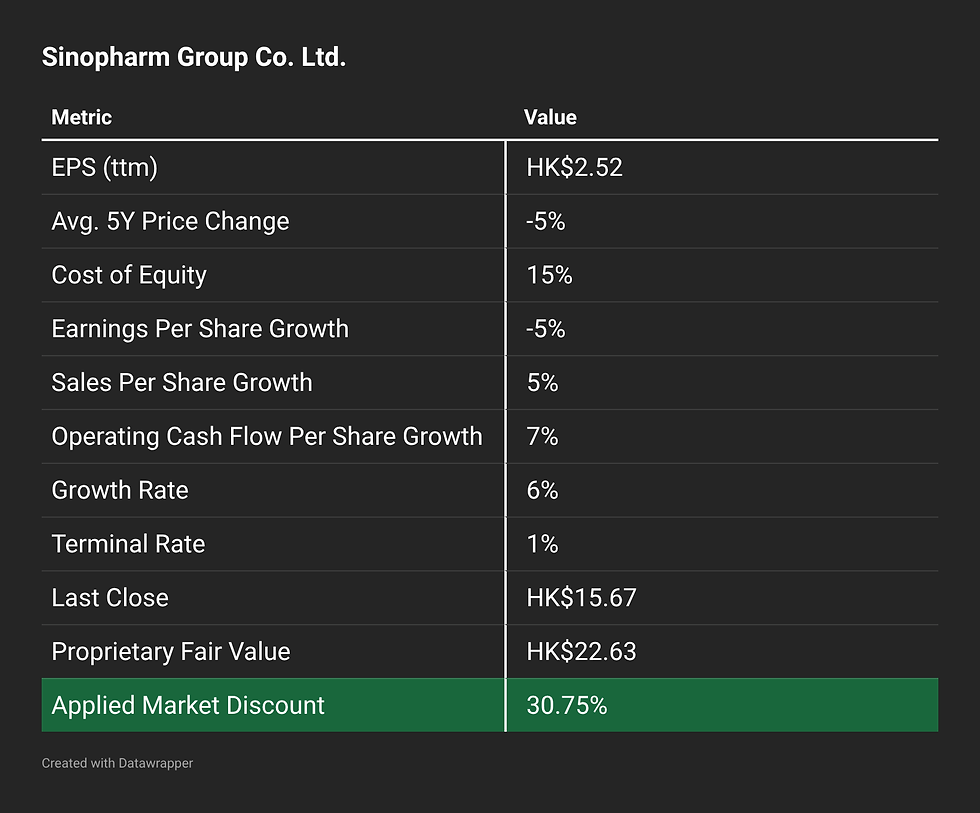Click the title 'Sinopharm Group Co. Ltd.'
The image size is (980, 813).
click(194, 57)
